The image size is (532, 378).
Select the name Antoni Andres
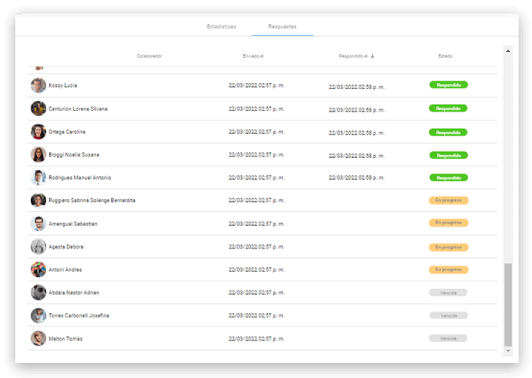(65, 270)
